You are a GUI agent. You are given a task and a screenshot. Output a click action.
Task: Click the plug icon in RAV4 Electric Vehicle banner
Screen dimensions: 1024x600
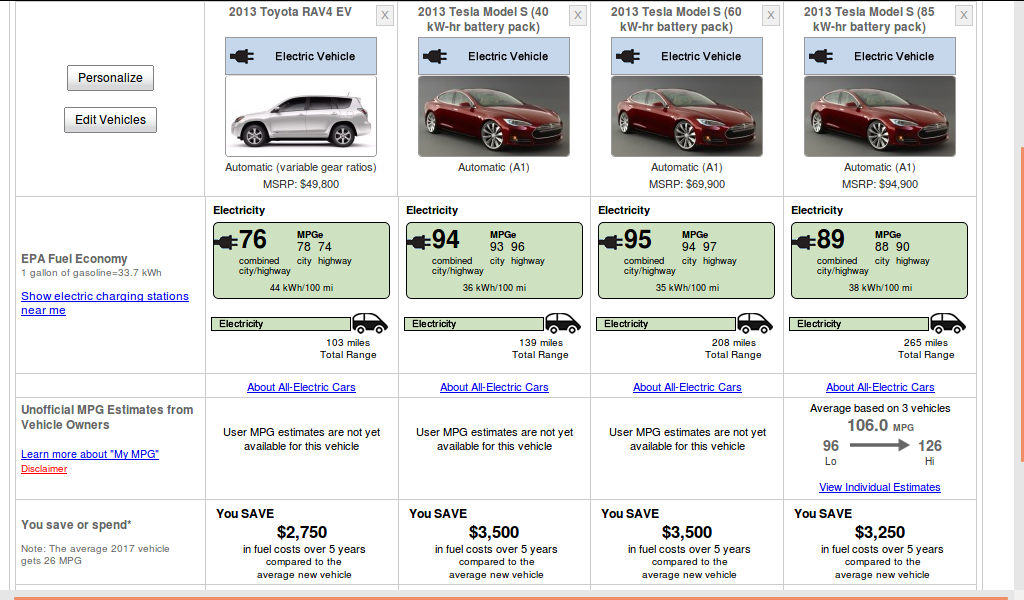coord(242,56)
